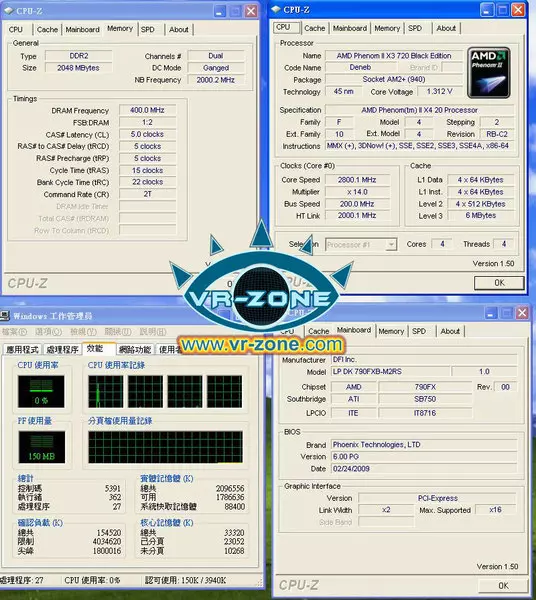Open About tab in mainboard window
536x600 pixels.
click(x=450, y=331)
